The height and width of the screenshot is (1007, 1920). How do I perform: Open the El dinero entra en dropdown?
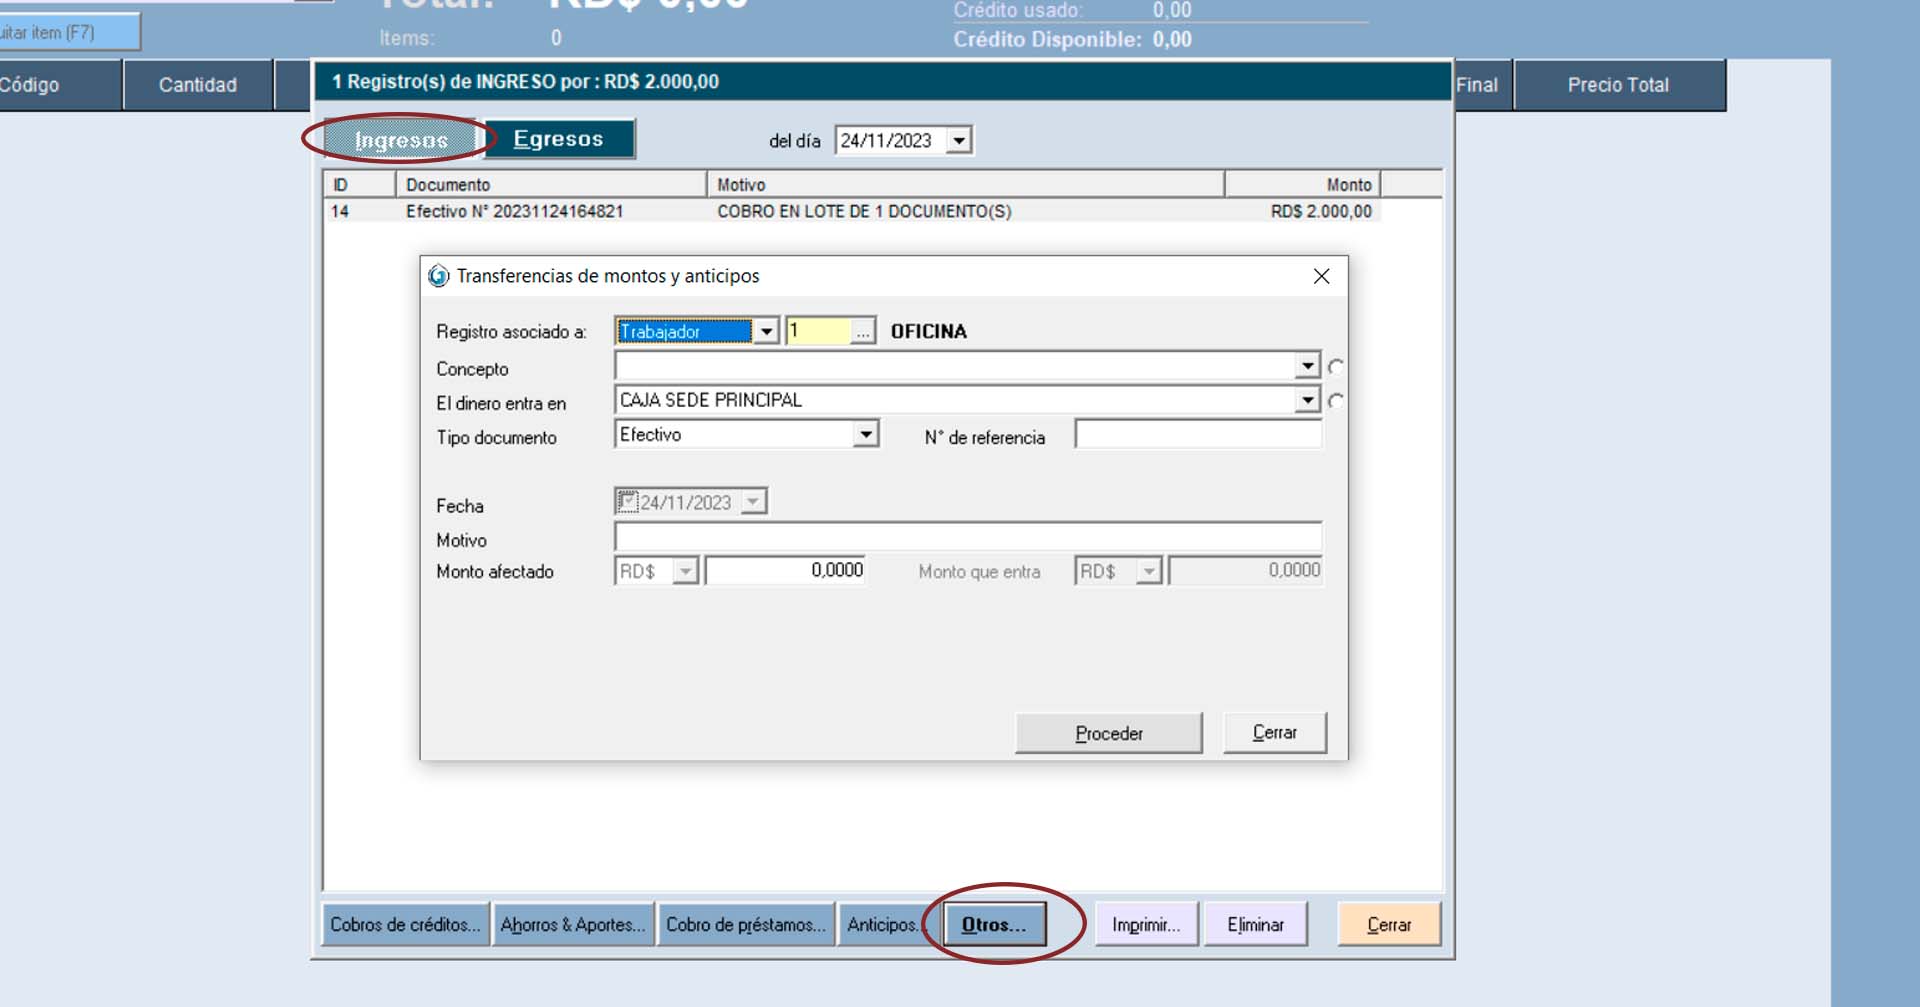tap(1307, 400)
